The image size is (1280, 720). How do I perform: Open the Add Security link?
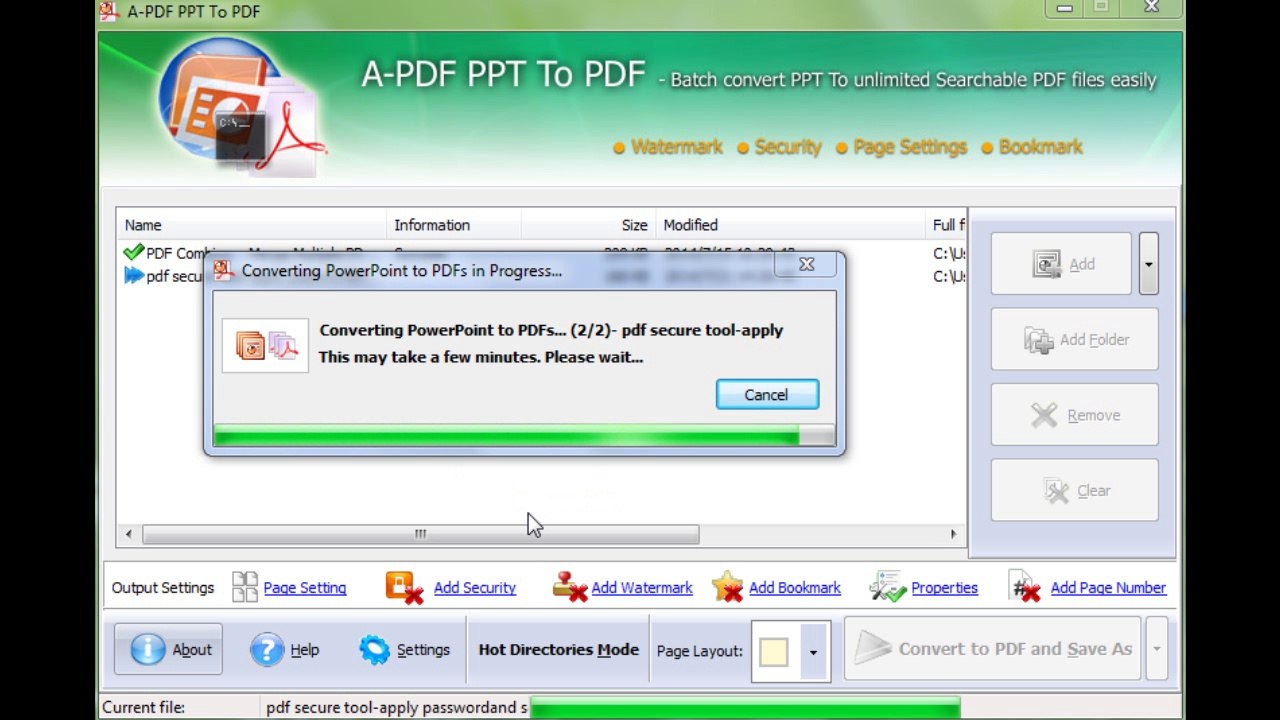(475, 588)
